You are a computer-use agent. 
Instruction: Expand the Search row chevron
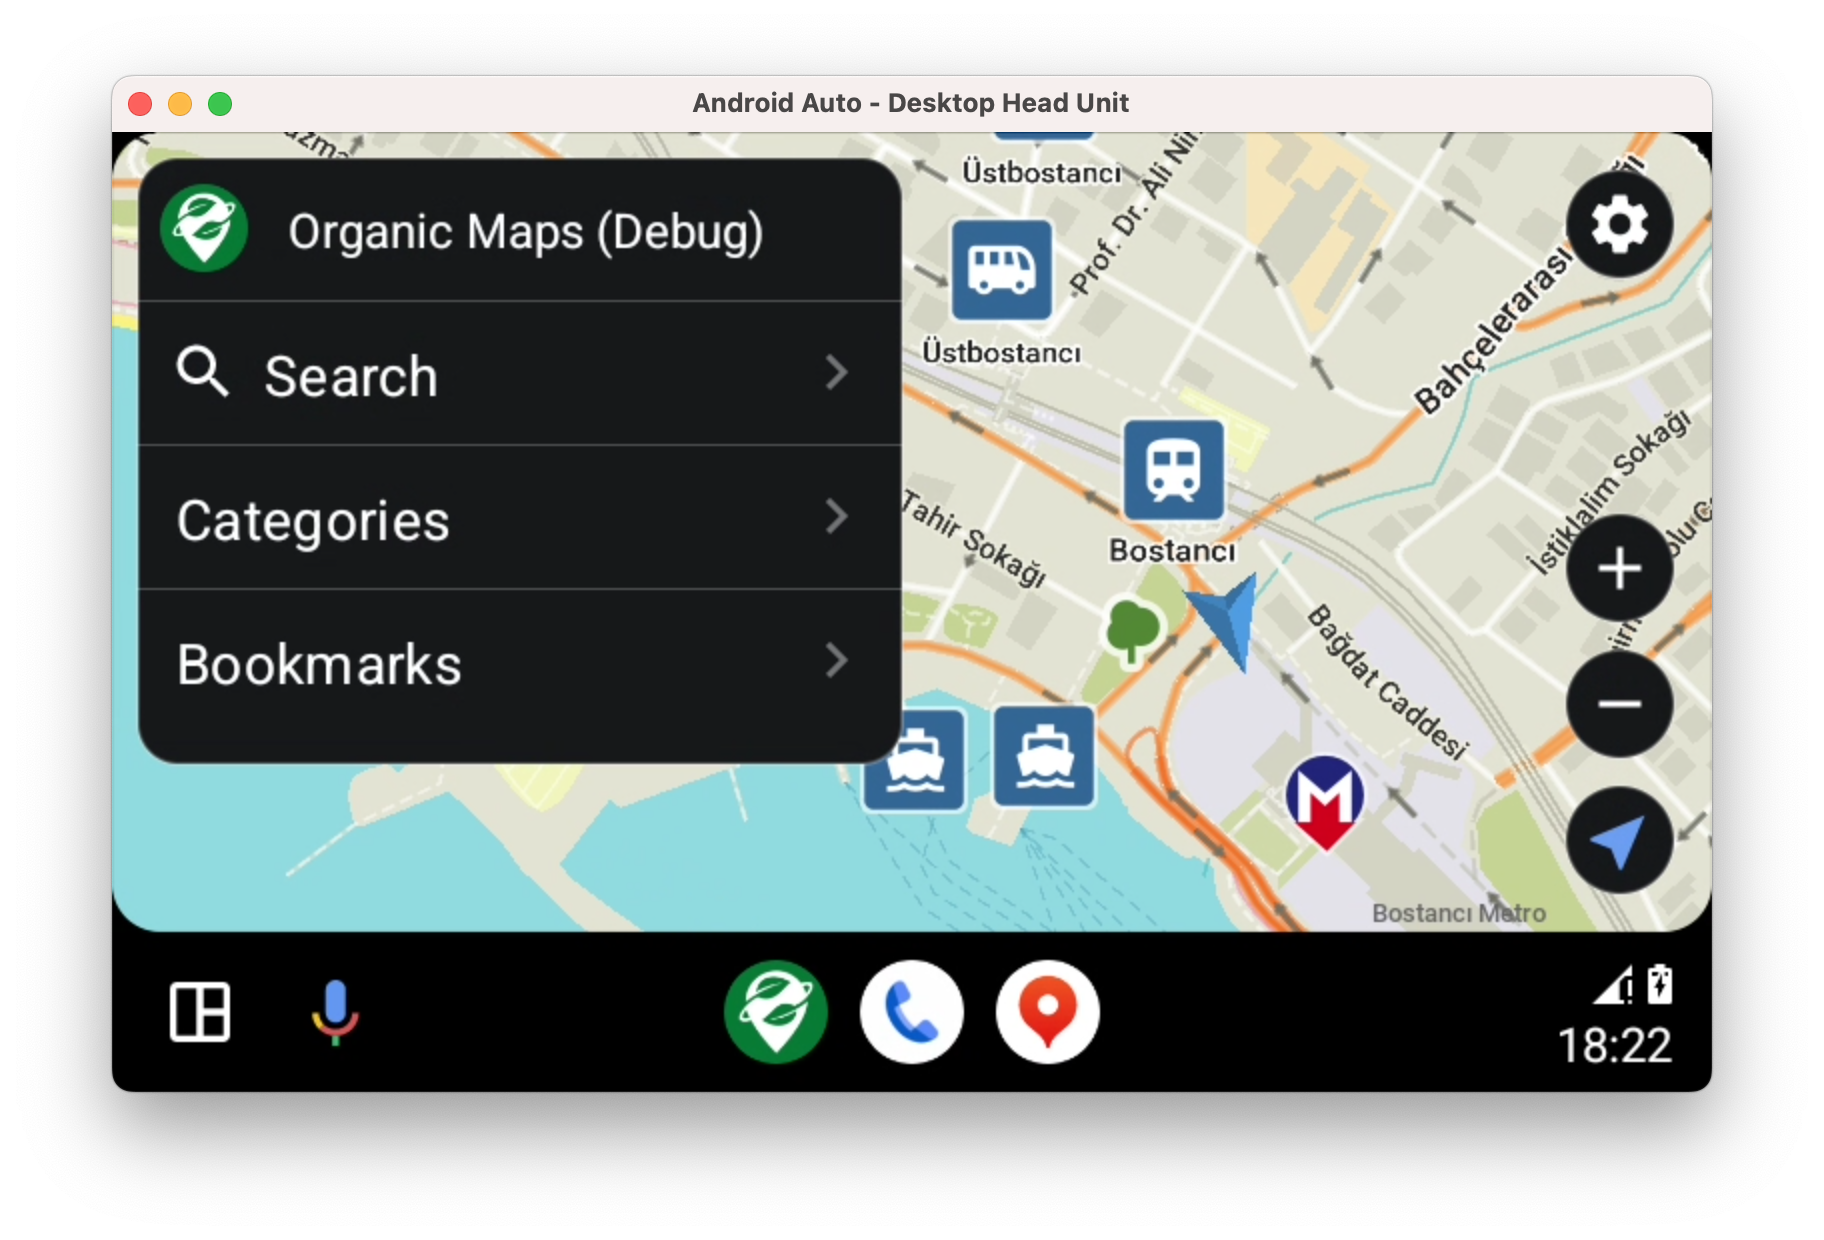(x=837, y=373)
